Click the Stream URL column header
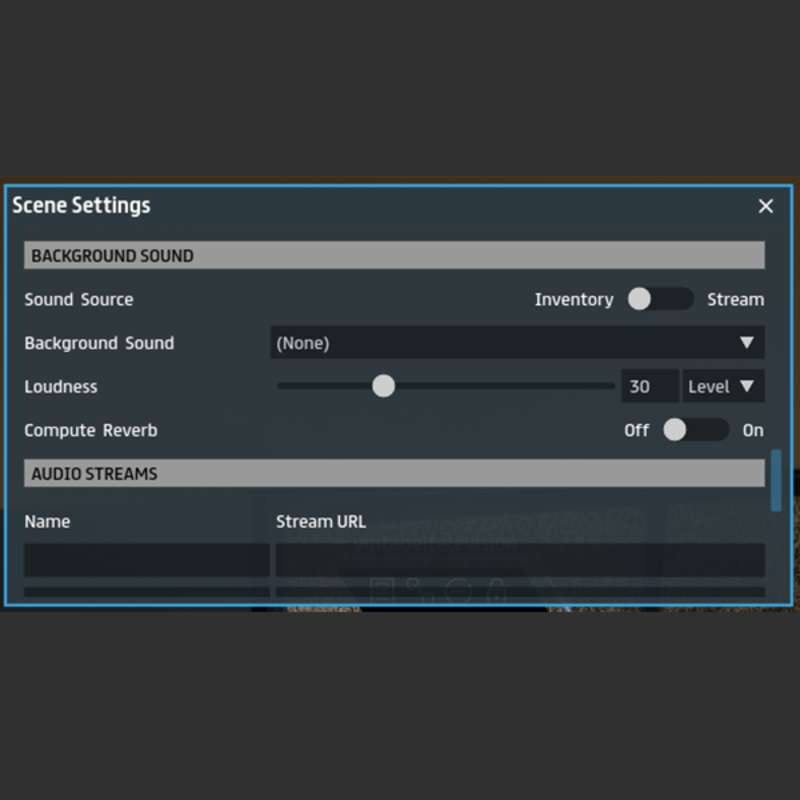 point(320,521)
